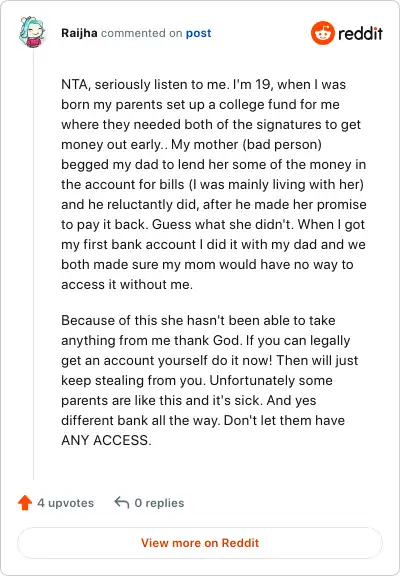Click the orange Reddit Snoo logo icon
400x576 pixels.
click(323, 33)
